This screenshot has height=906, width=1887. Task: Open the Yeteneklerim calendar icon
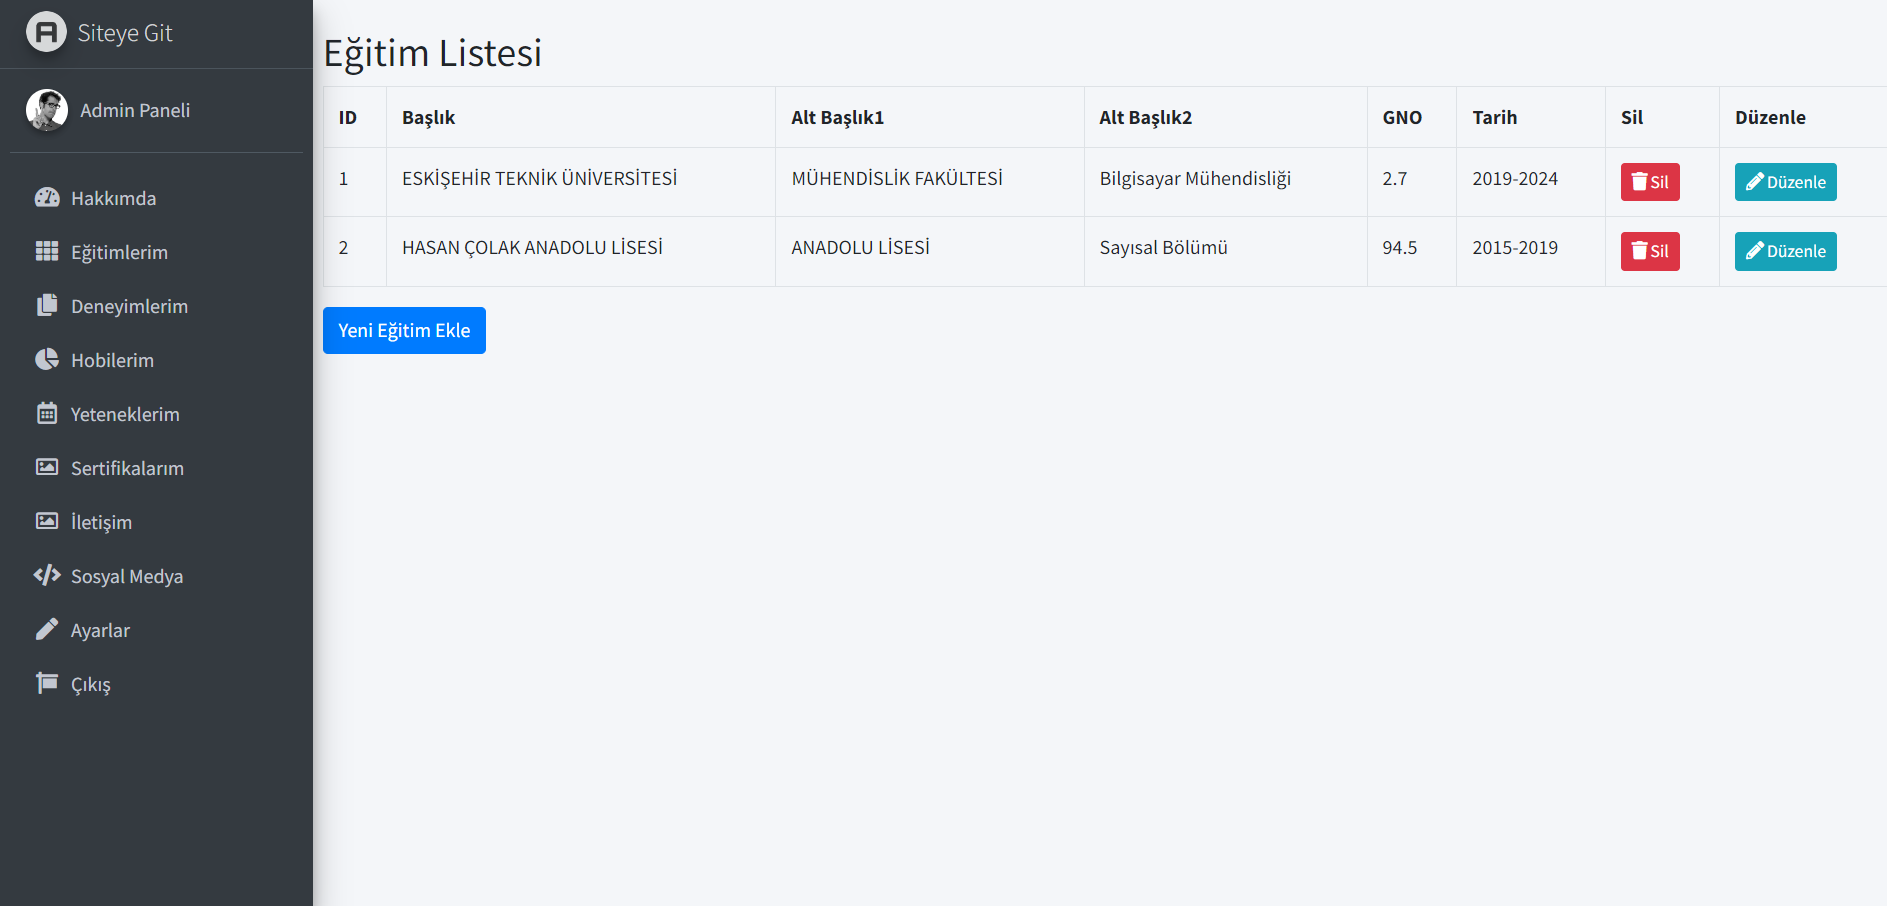click(x=47, y=413)
